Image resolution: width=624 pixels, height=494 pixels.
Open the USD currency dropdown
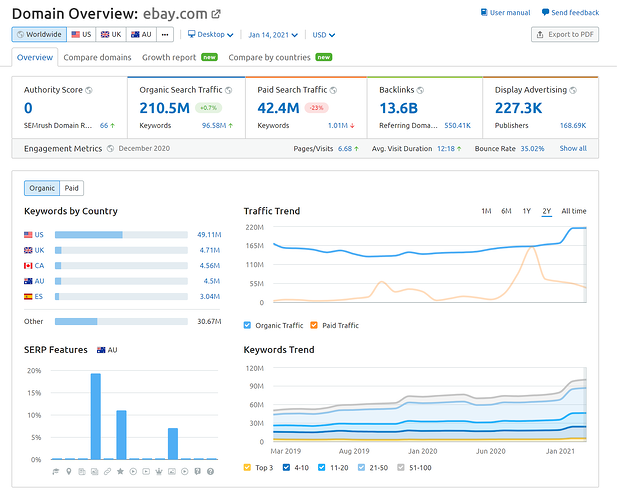click(324, 35)
